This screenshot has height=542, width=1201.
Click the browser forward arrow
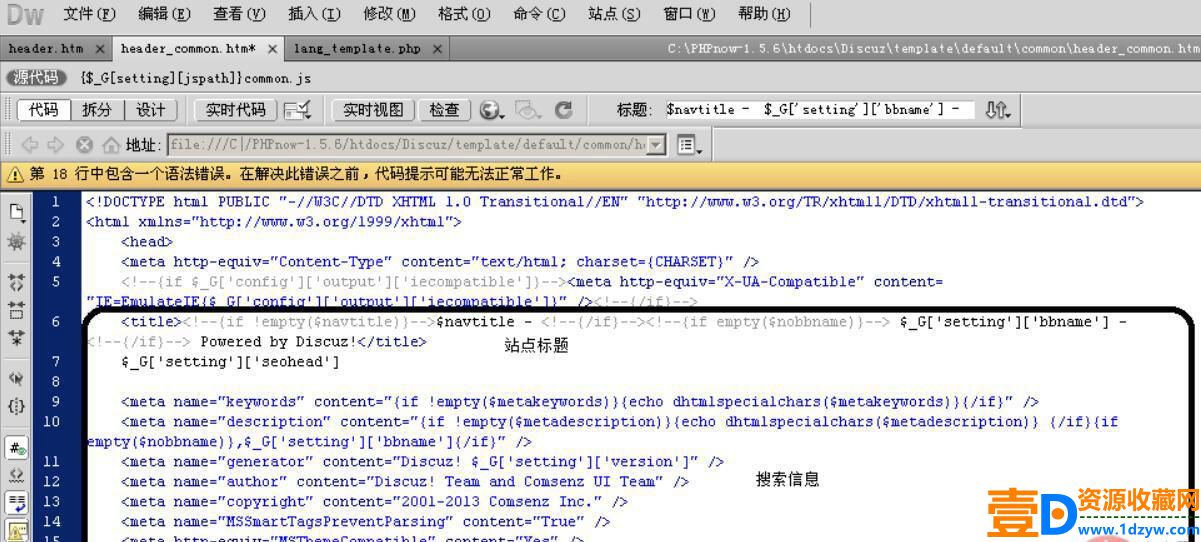click(56, 145)
